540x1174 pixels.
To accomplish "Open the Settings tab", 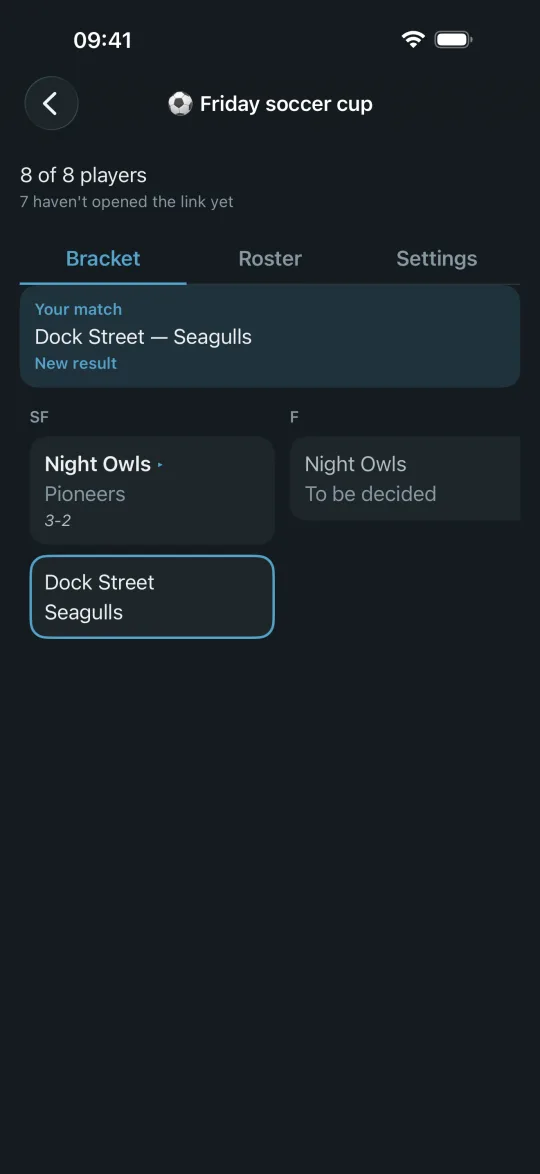I will [437, 258].
